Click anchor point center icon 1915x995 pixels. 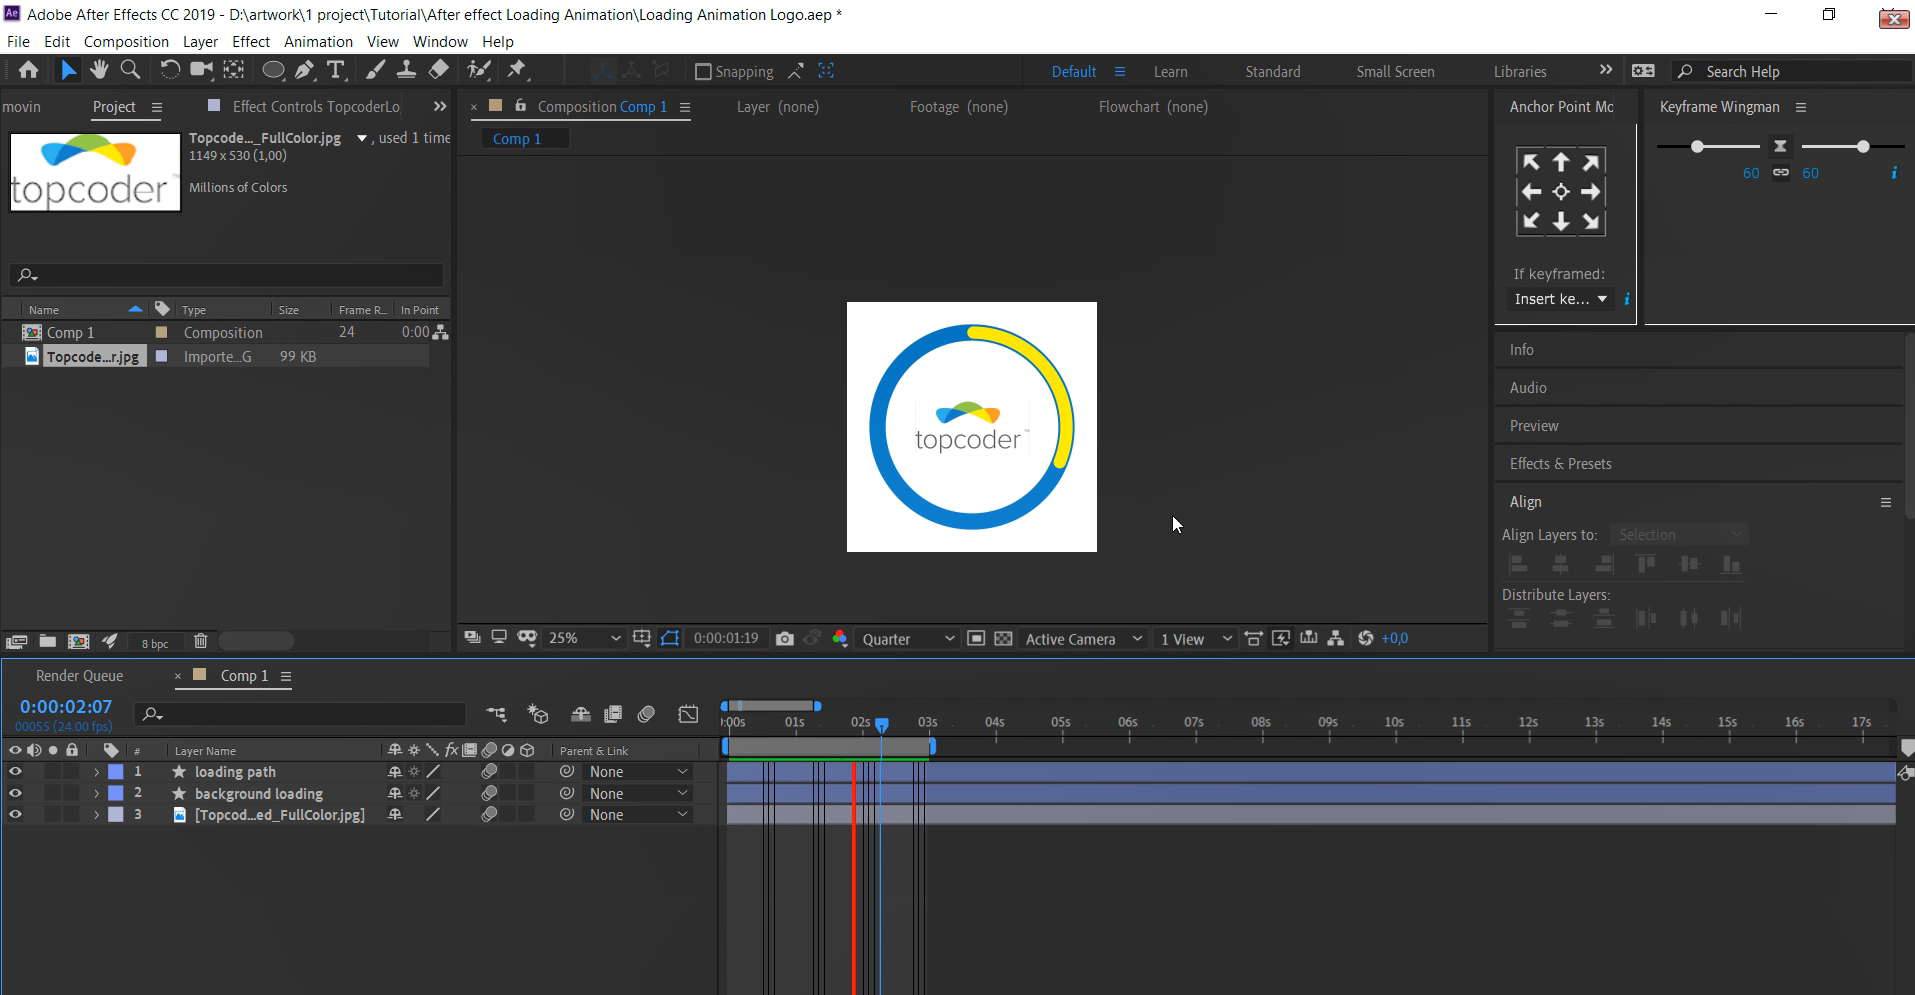[x=1561, y=192]
